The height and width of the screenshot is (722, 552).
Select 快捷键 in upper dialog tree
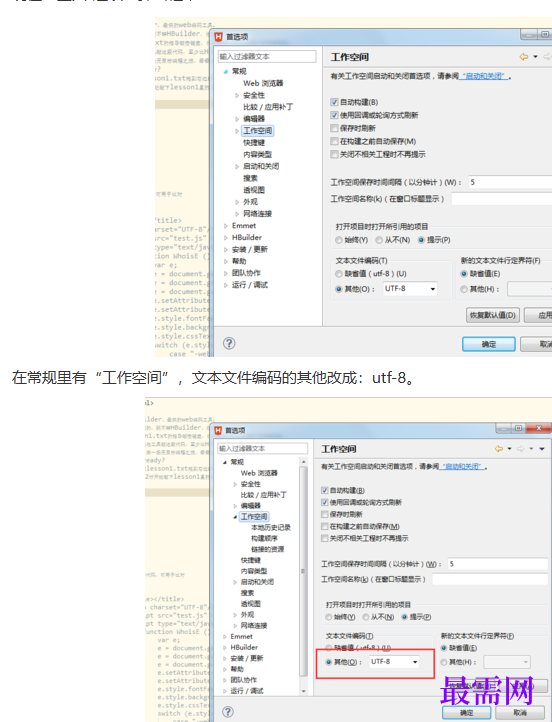254,143
